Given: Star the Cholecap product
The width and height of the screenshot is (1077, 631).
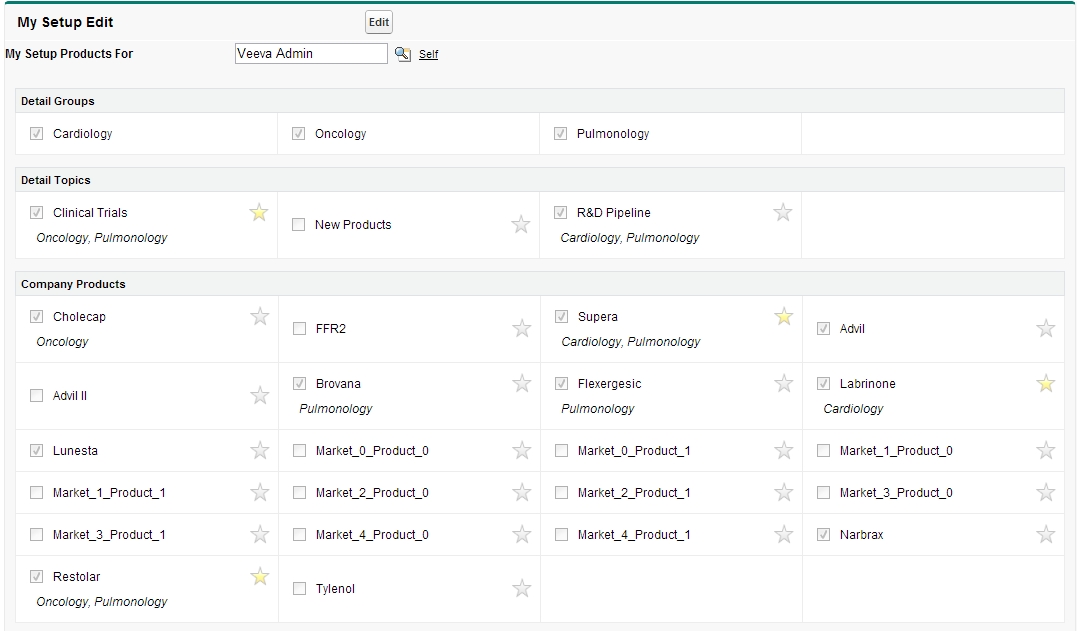Looking at the screenshot, I should coord(260,316).
